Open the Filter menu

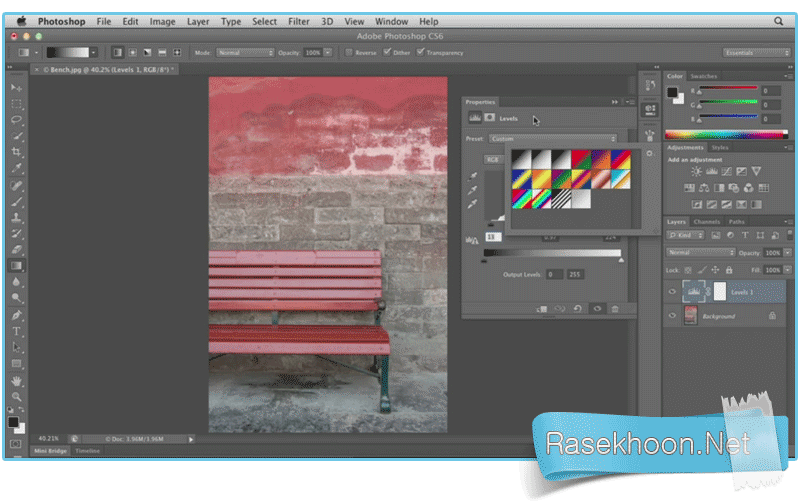[x=298, y=21]
